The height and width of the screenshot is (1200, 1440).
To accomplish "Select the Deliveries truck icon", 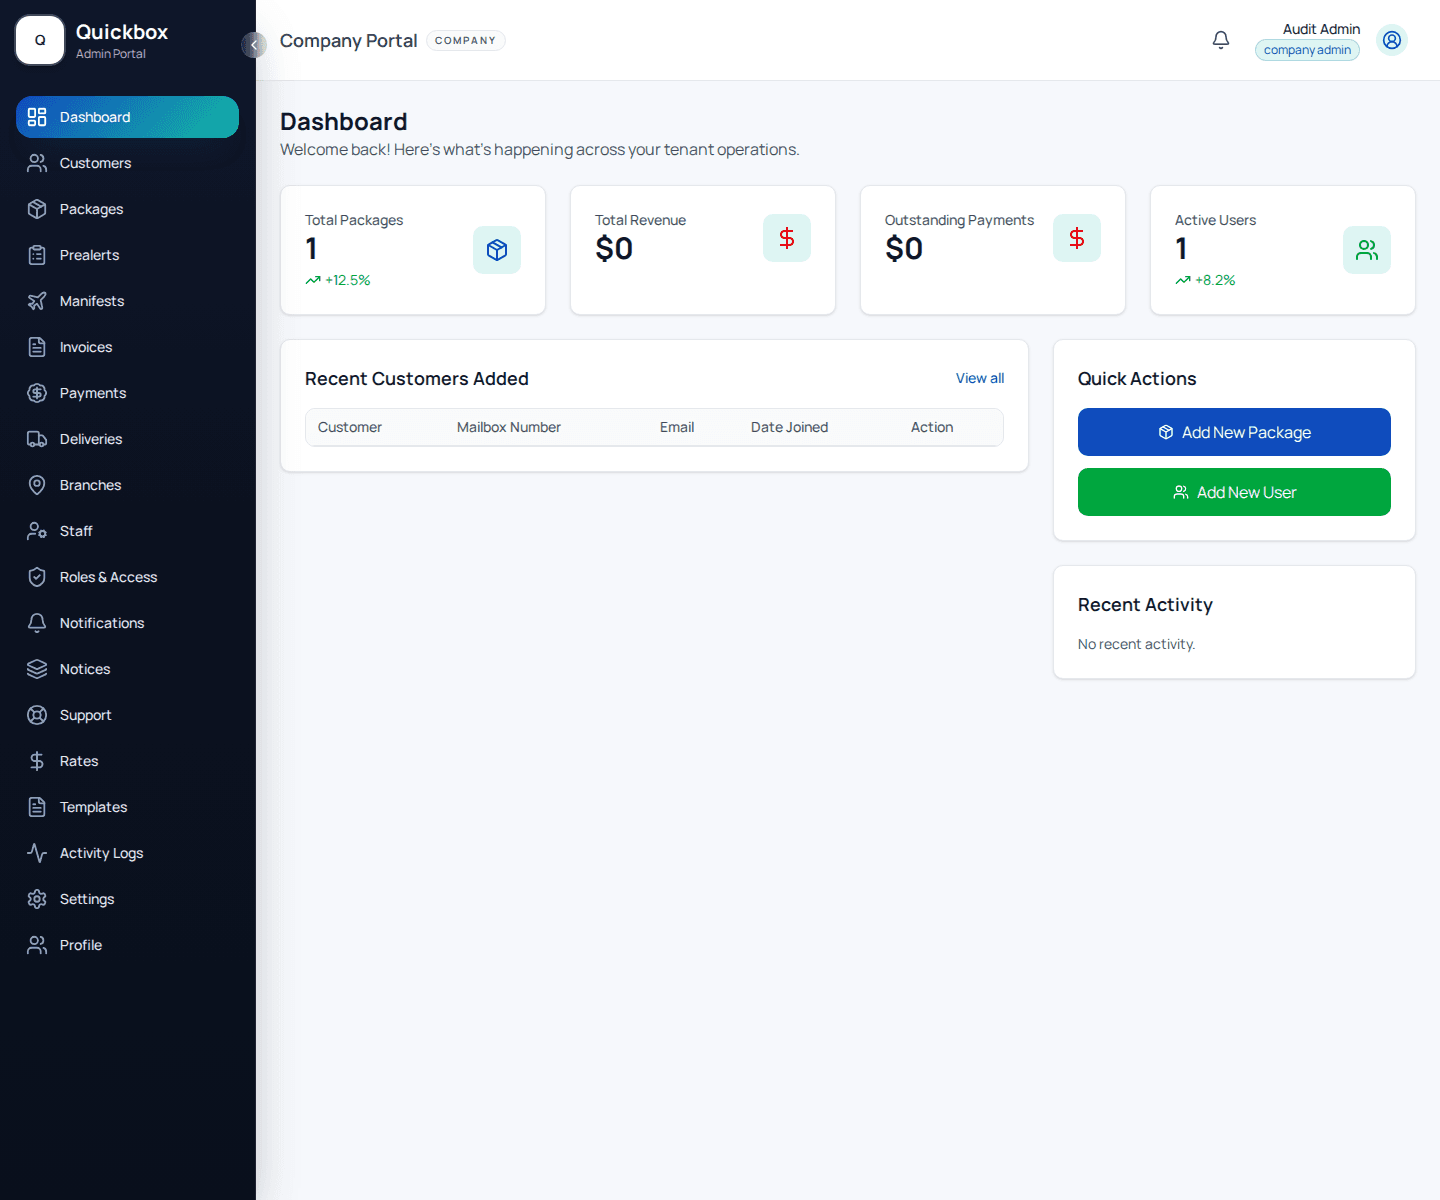I will (x=37, y=439).
